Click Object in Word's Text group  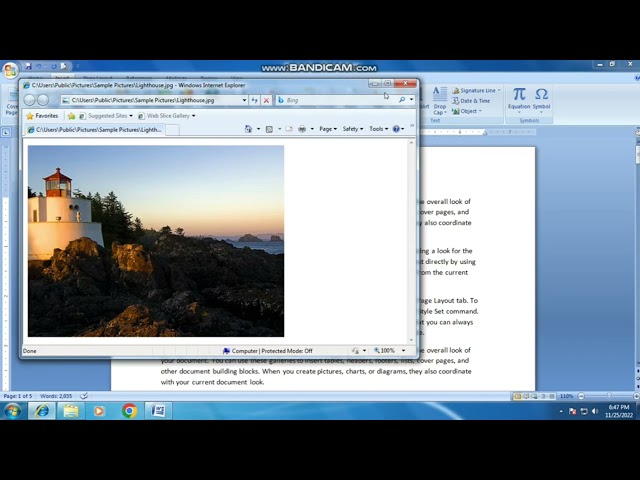464,111
